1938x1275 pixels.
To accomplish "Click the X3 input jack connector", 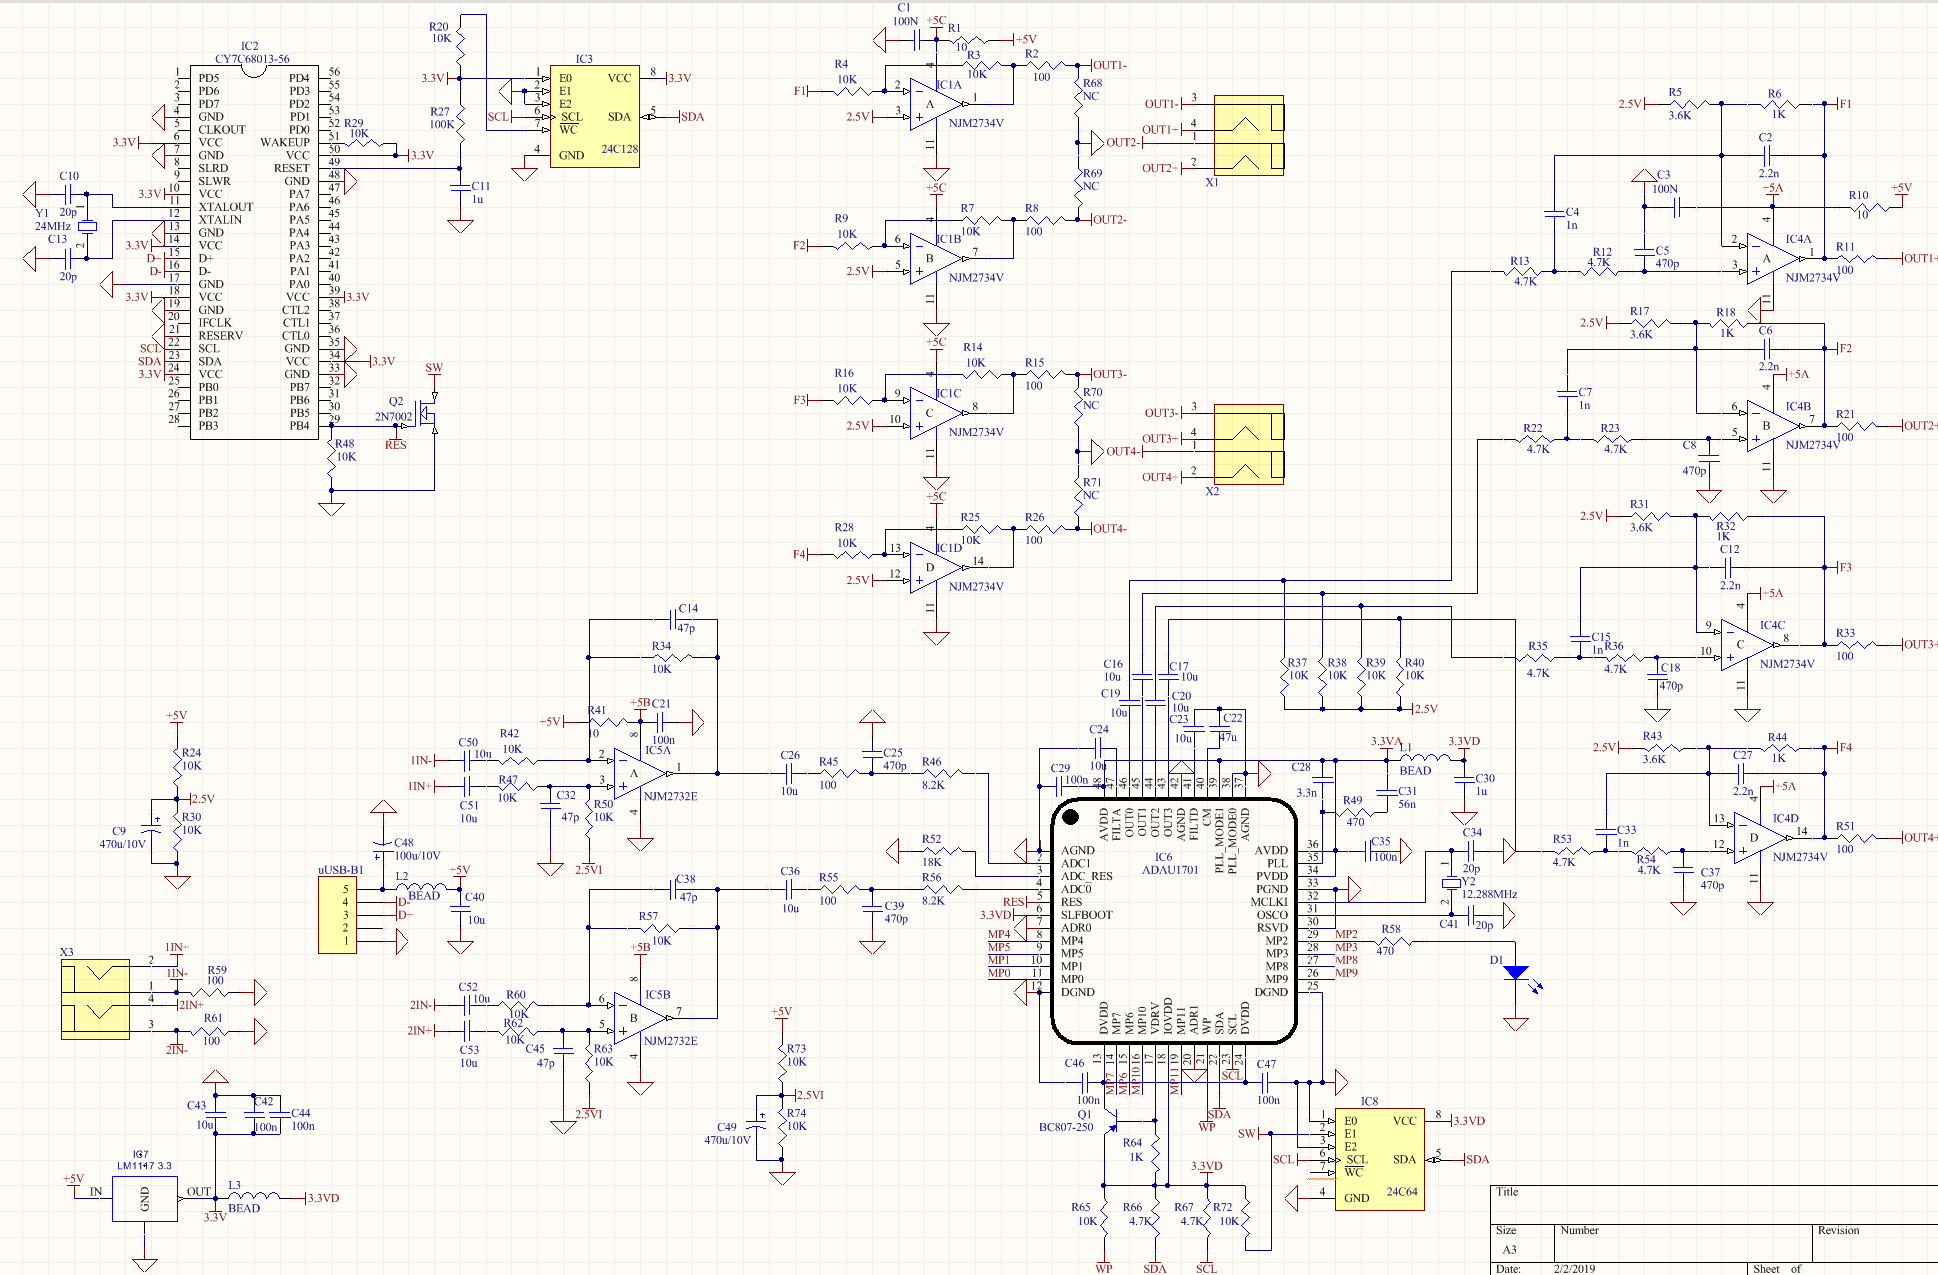I will [95, 999].
